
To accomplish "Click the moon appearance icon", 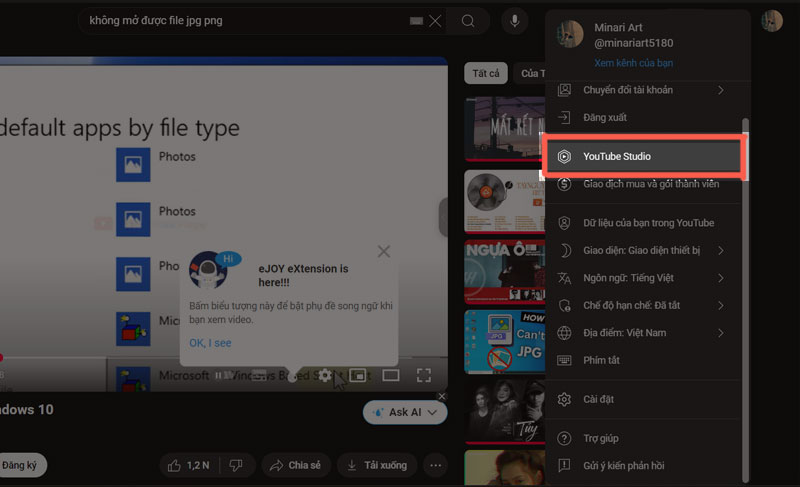I will (x=565, y=250).
